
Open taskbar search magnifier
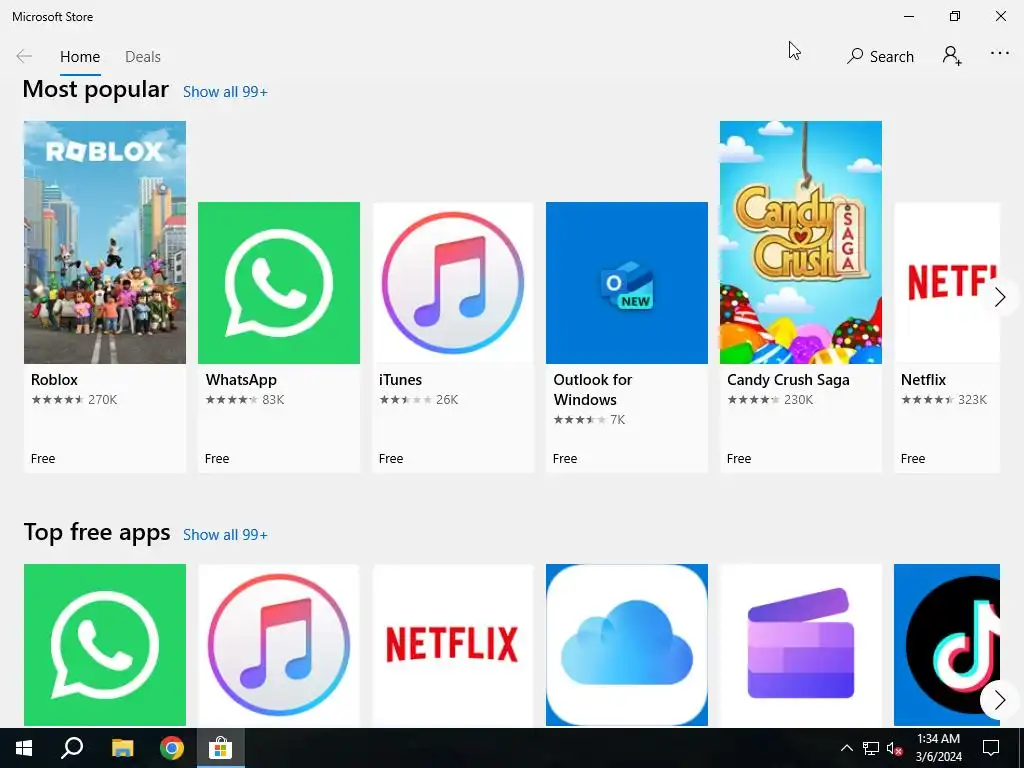coord(72,748)
